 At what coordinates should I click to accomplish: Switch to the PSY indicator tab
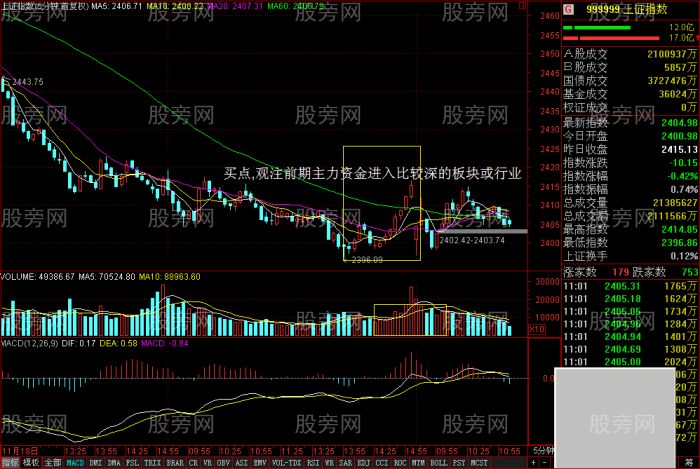point(458,463)
